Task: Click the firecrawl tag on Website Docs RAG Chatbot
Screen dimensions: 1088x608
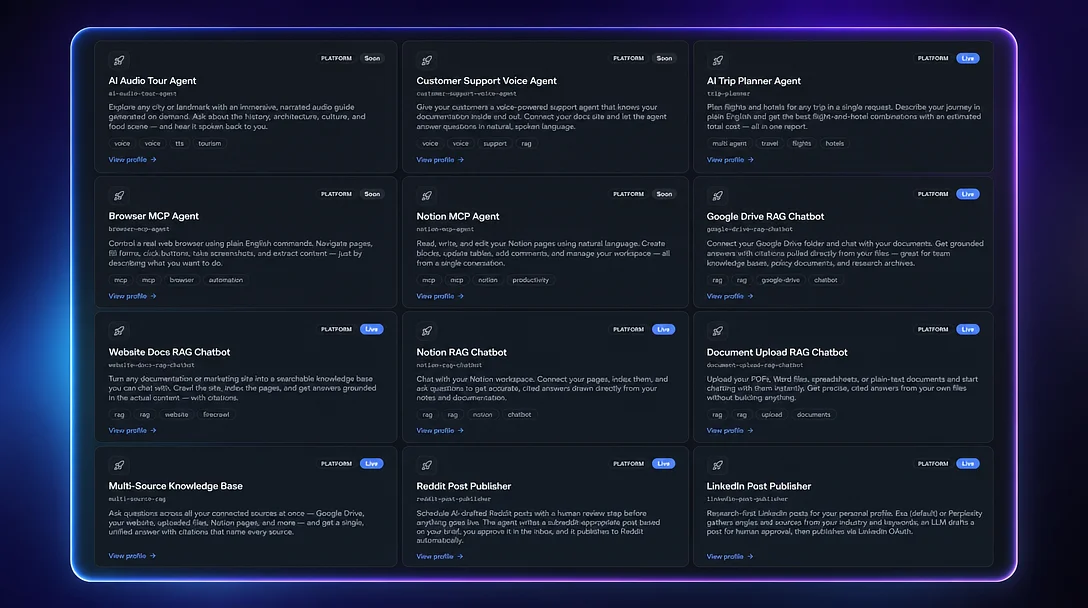Action: 216,414
